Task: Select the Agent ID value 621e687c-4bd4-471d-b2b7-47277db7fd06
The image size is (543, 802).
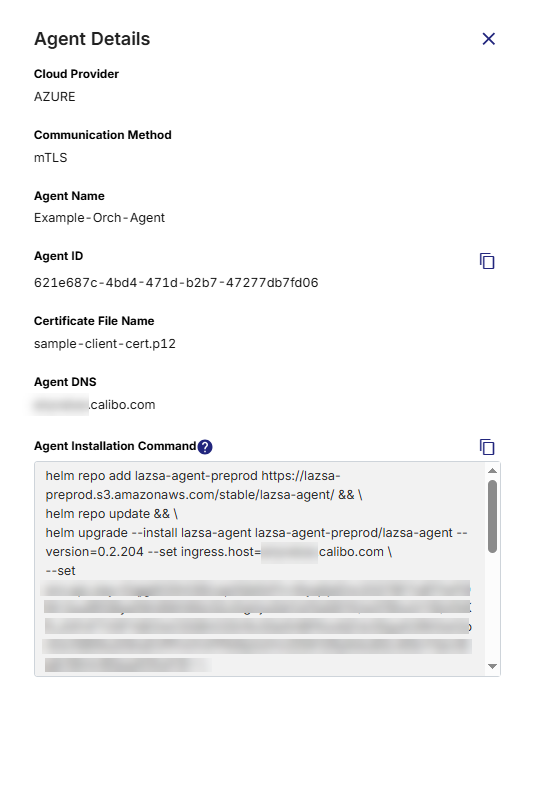Action: point(176,282)
